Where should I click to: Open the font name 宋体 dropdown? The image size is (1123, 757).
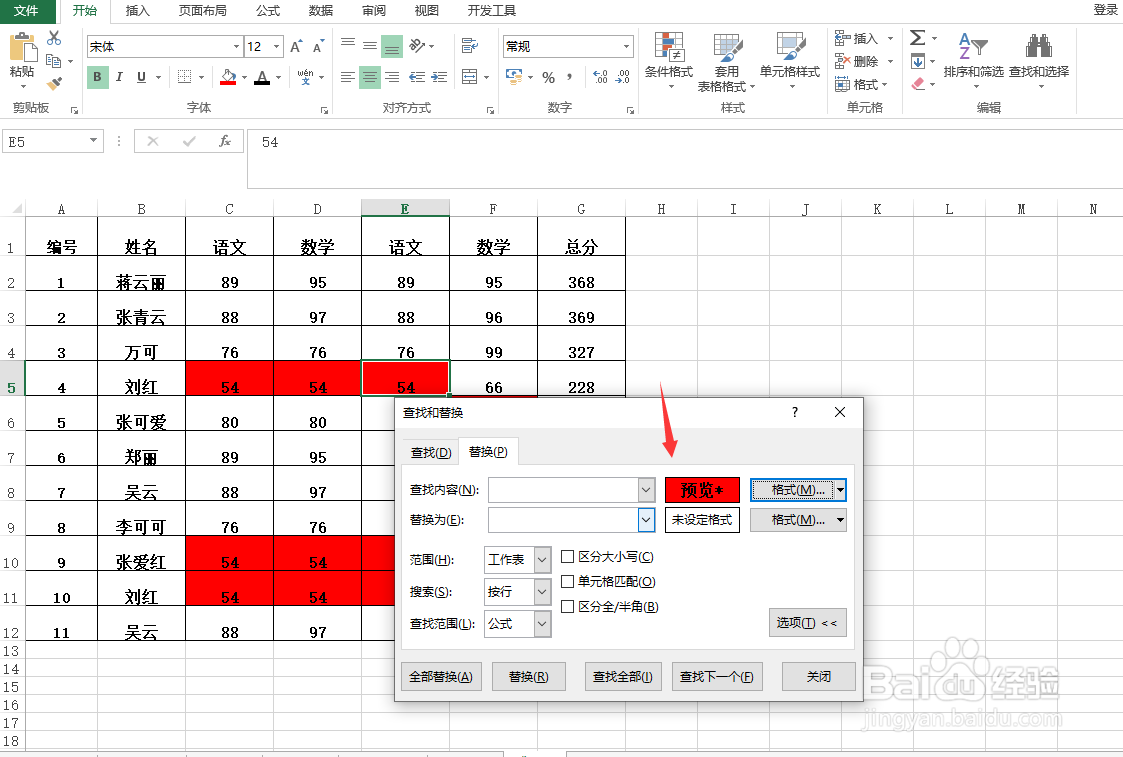click(x=236, y=47)
